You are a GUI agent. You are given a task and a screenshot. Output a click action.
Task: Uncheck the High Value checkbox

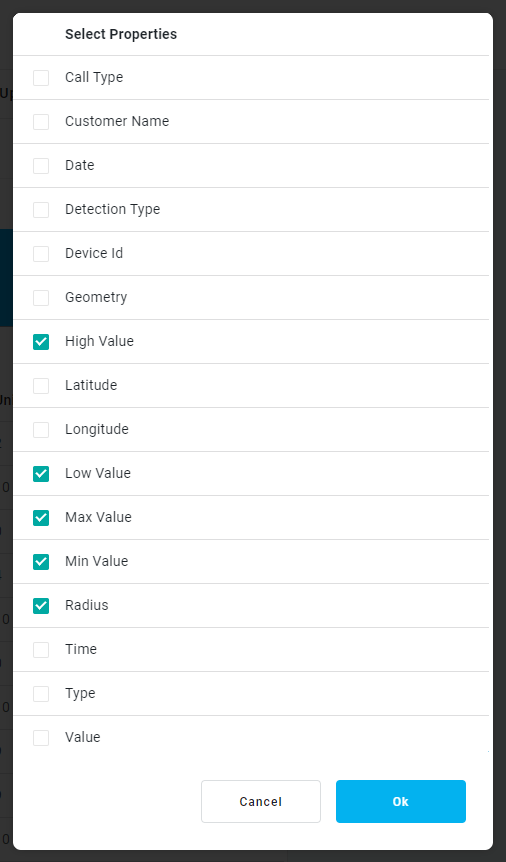(x=41, y=342)
